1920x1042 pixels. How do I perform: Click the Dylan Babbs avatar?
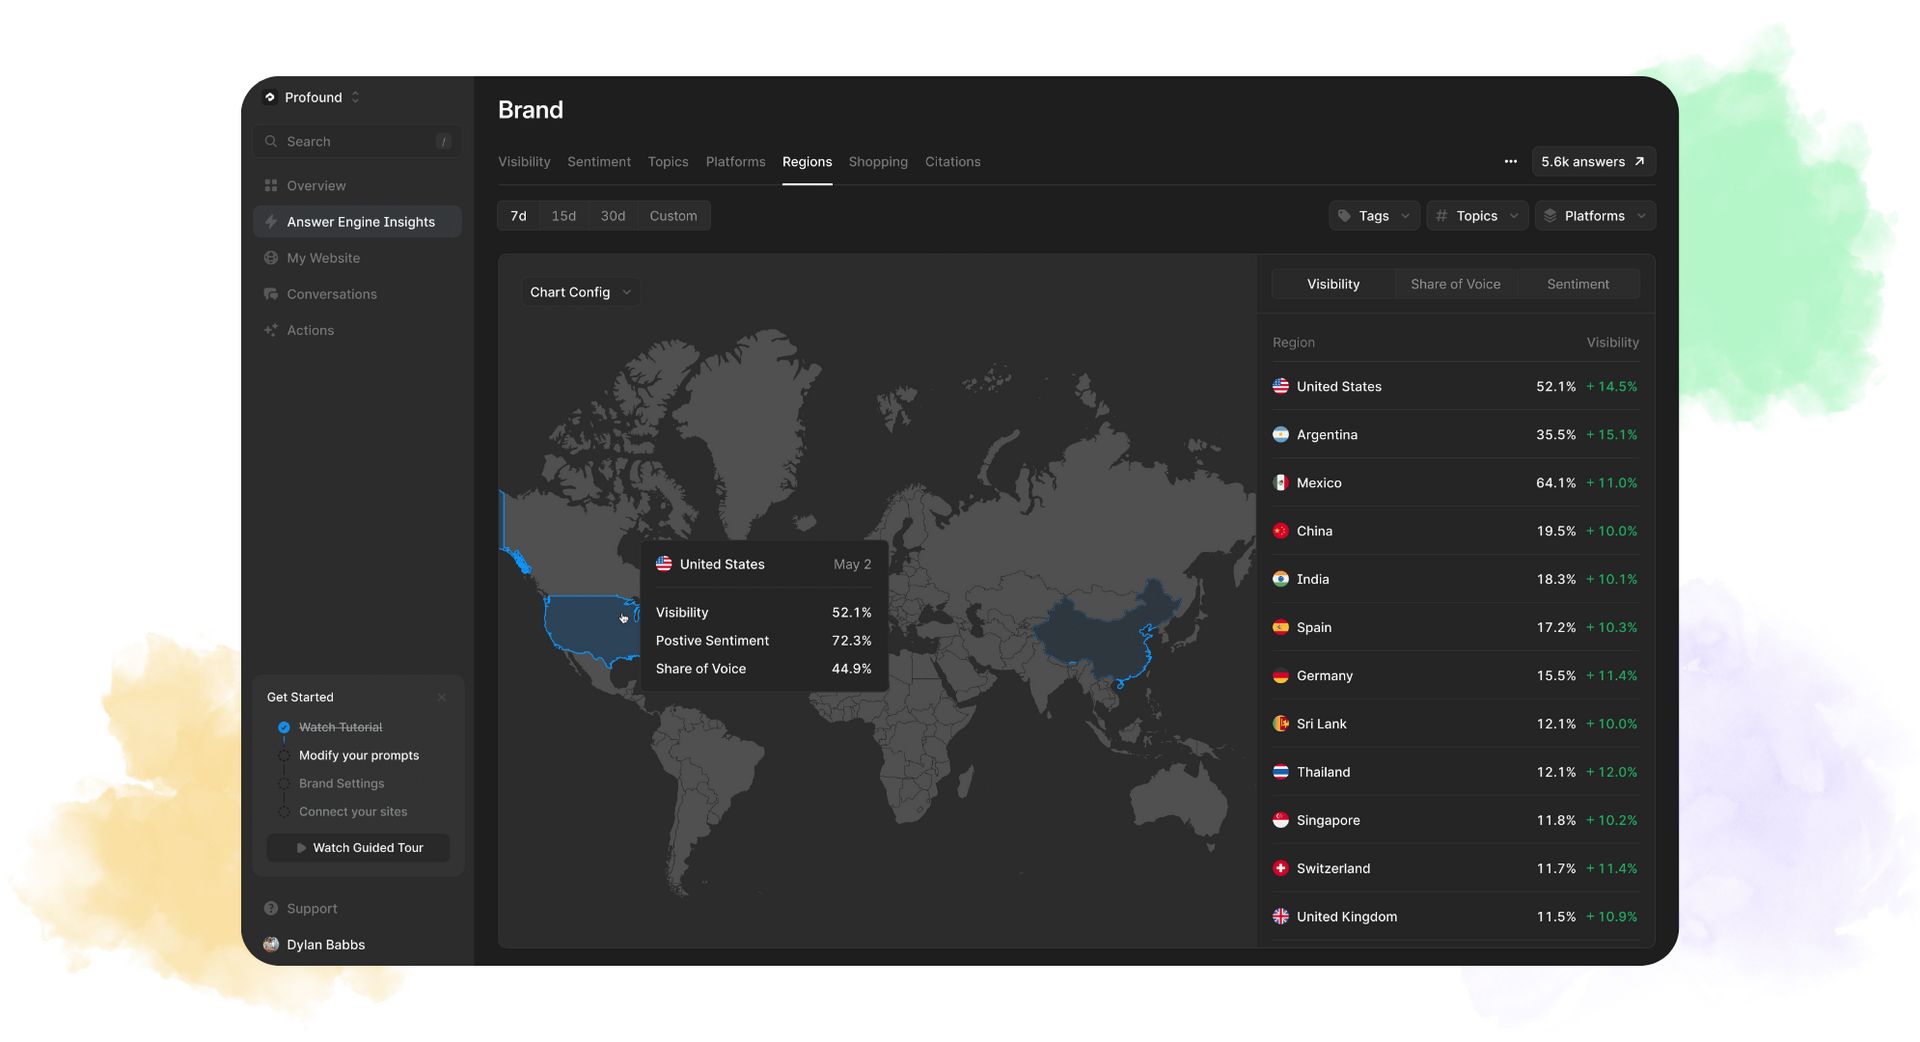pos(271,945)
